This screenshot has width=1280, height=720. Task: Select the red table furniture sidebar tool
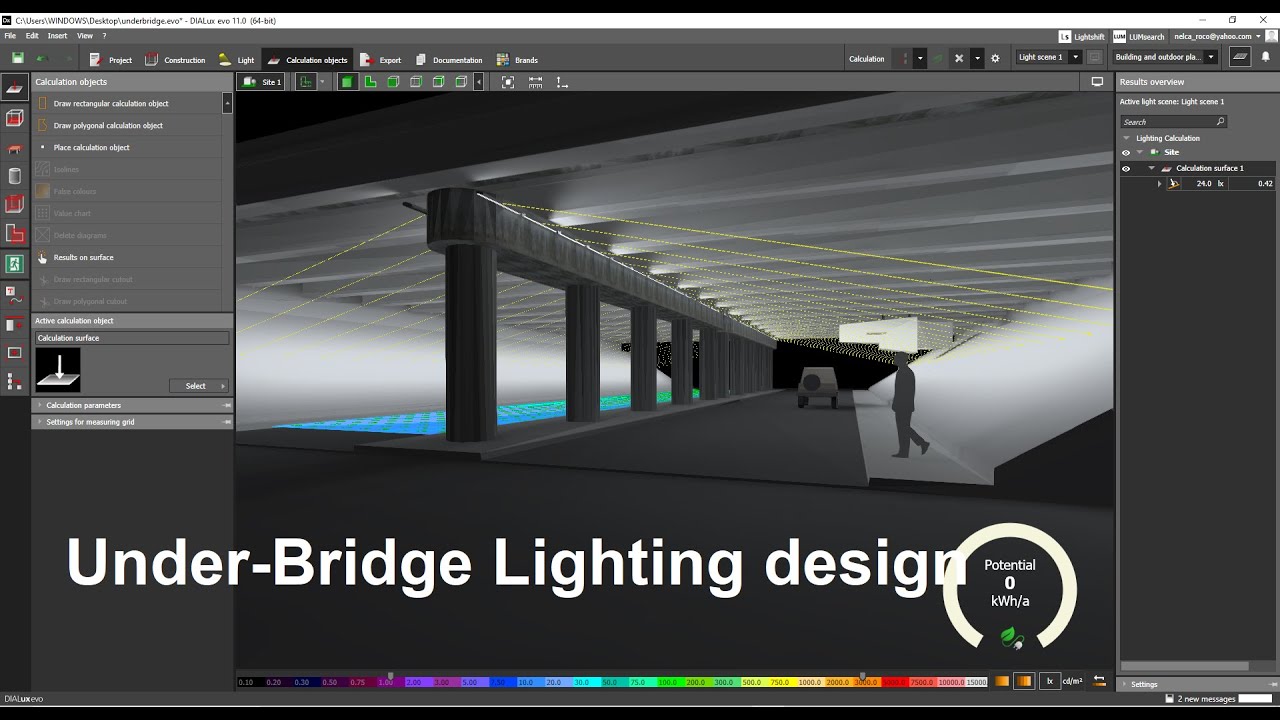(x=15, y=148)
